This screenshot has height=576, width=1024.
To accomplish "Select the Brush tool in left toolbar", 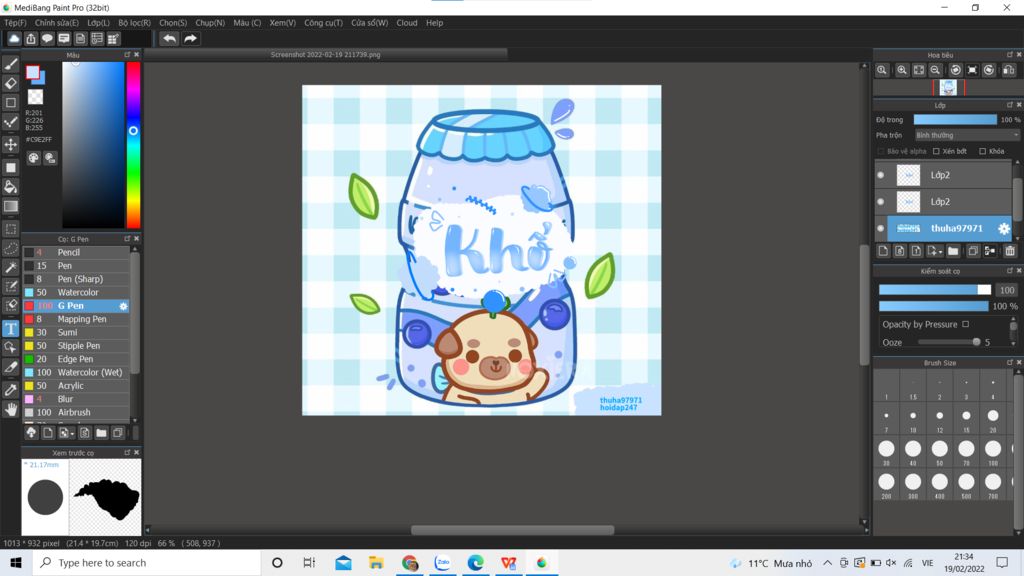I will tap(10, 64).
